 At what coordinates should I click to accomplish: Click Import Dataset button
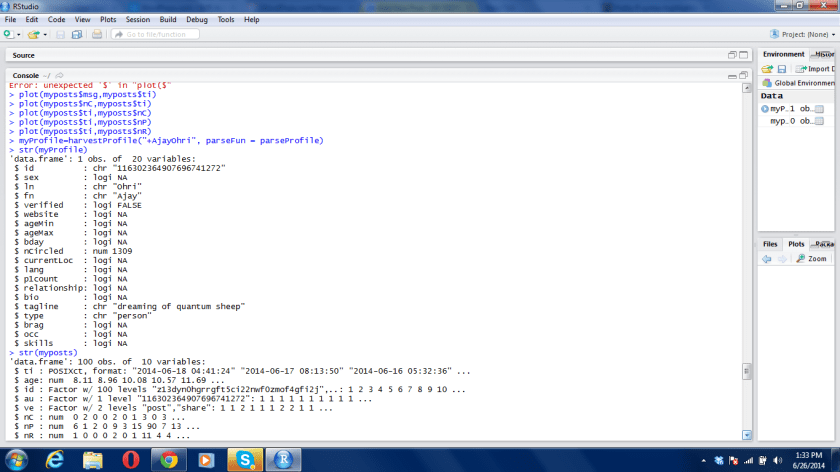815,69
